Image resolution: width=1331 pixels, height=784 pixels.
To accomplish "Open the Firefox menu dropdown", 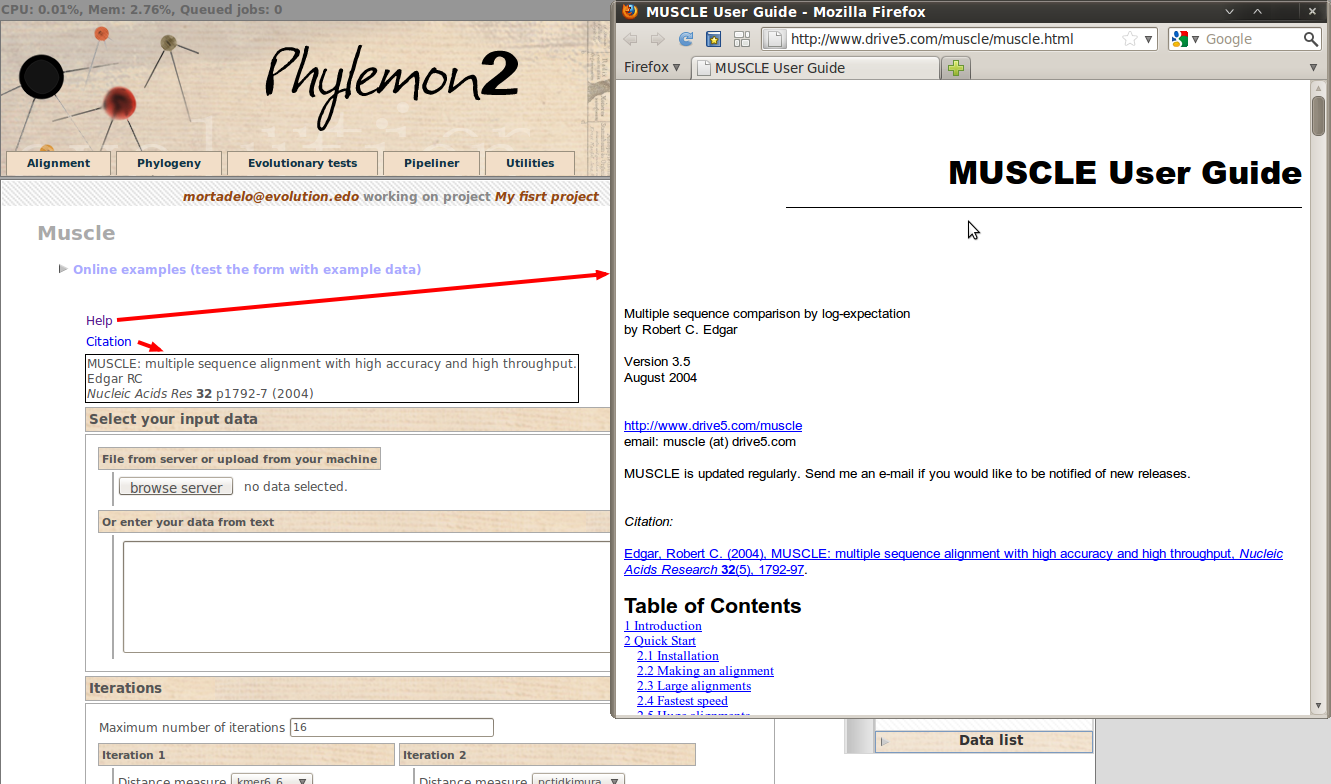I will [651, 67].
